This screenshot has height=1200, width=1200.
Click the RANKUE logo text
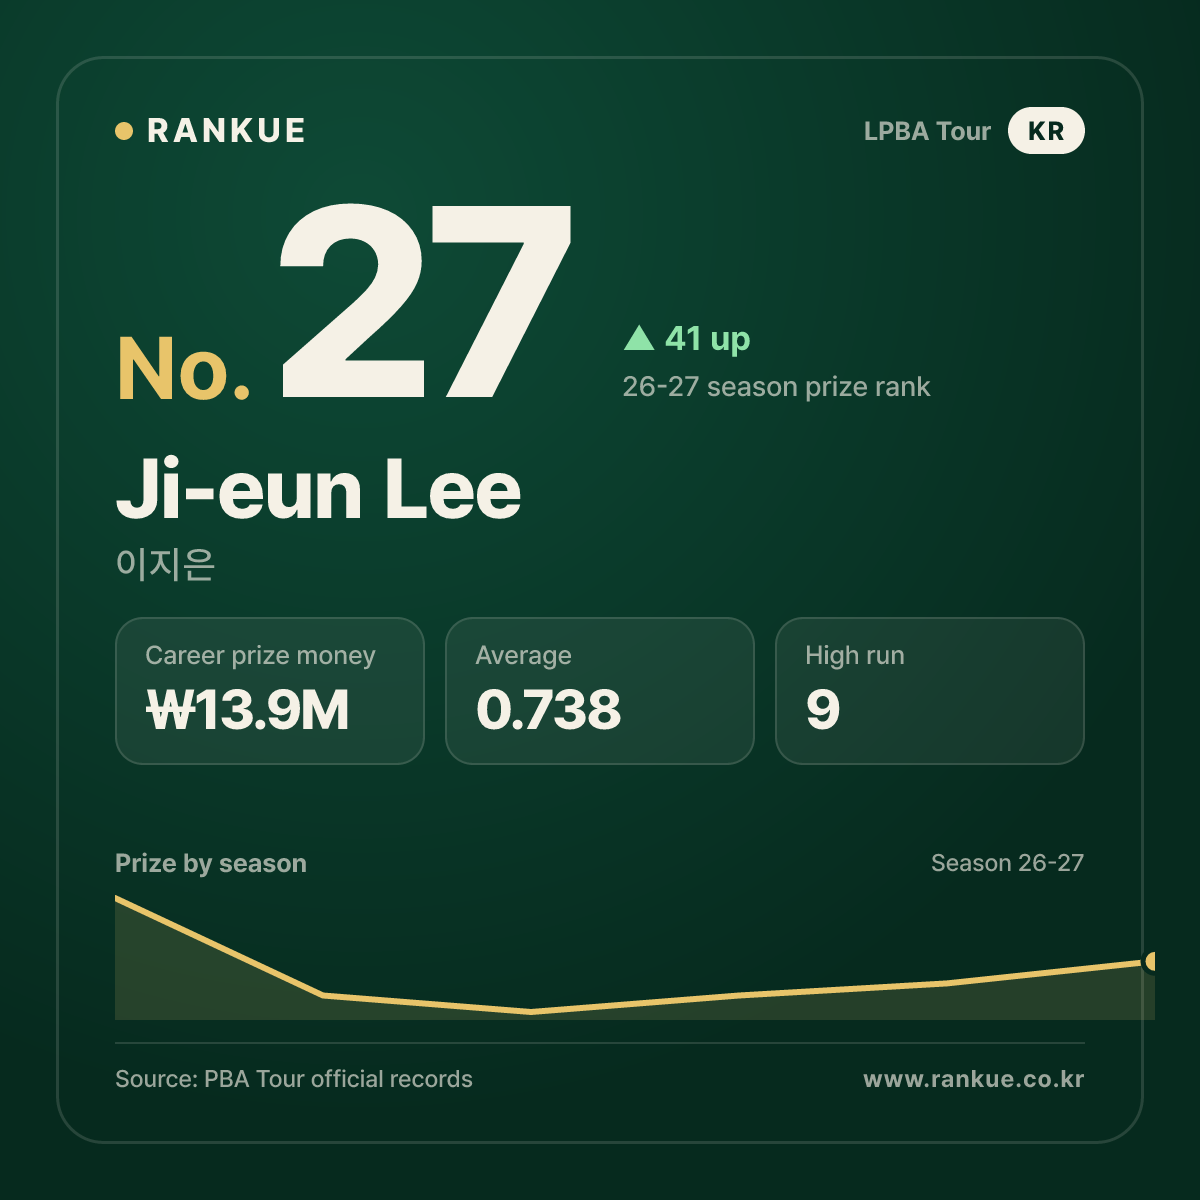(x=226, y=131)
